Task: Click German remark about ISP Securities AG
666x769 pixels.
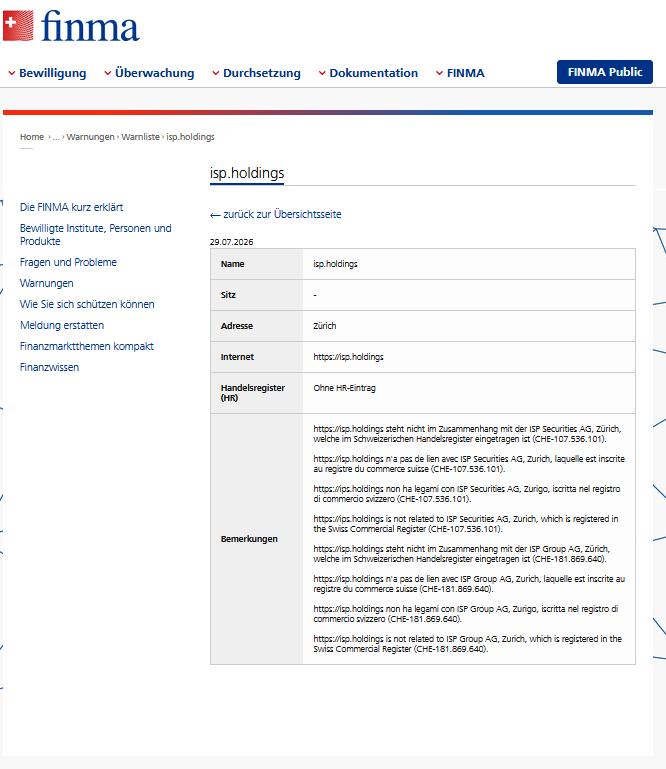Action: 467,434
